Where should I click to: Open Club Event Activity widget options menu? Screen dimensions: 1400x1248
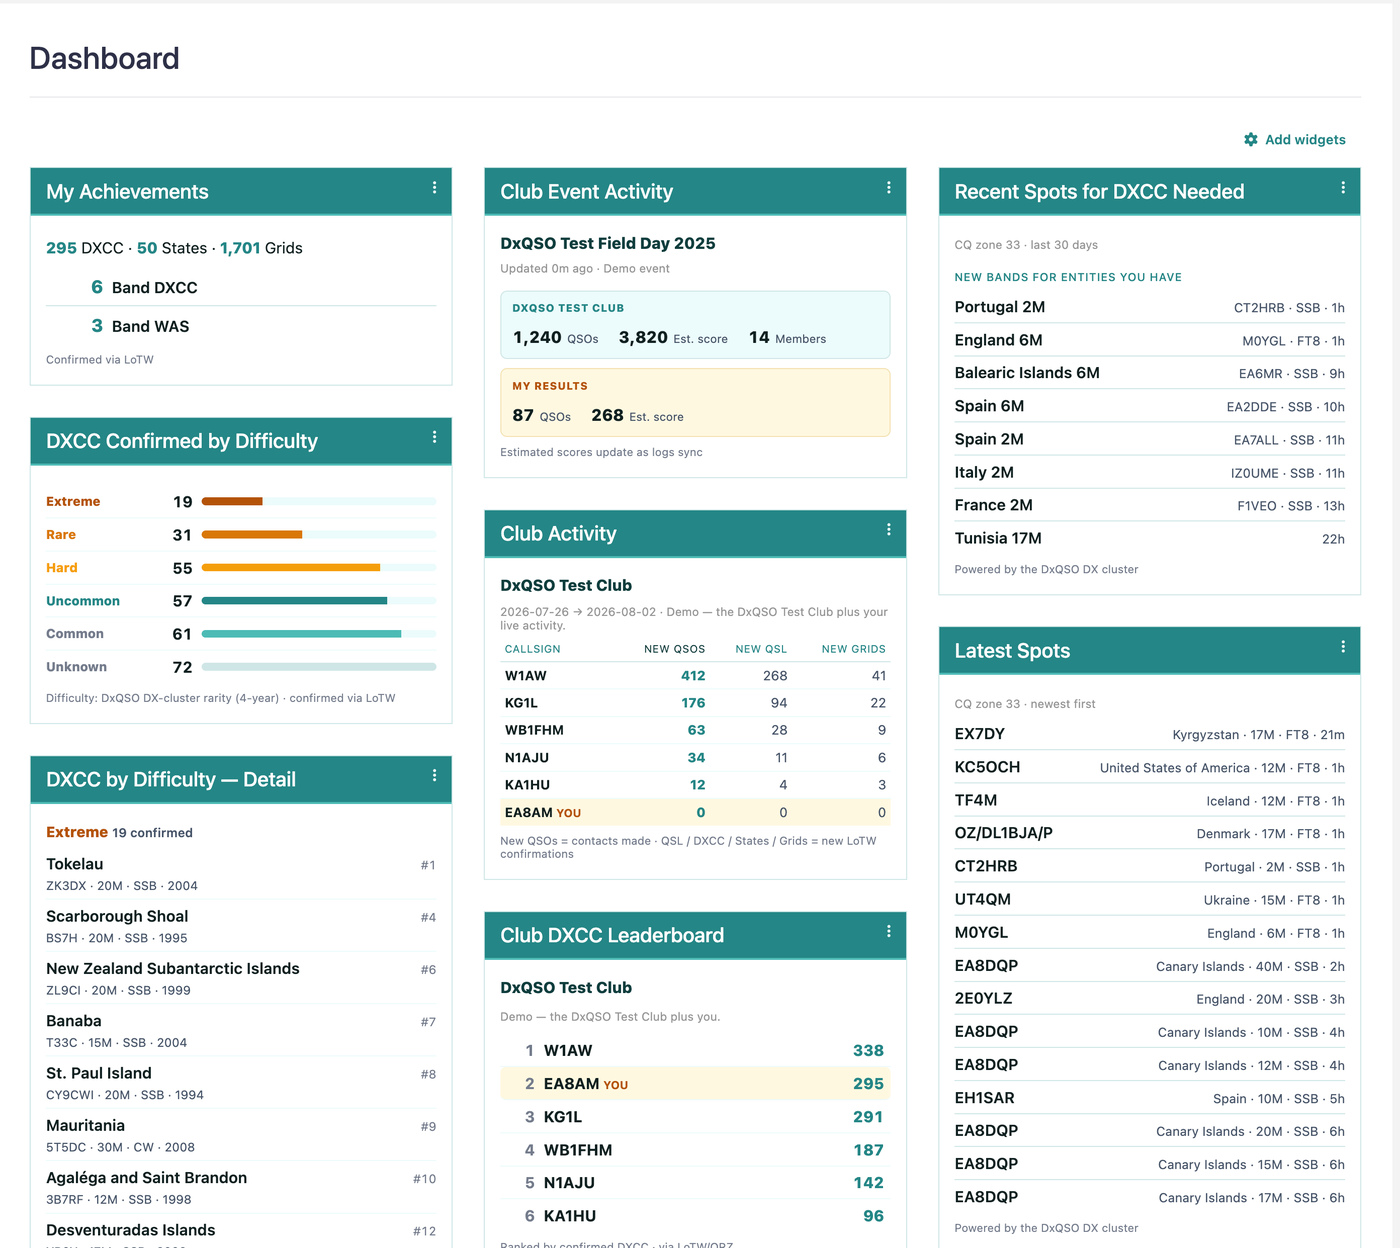(888, 188)
